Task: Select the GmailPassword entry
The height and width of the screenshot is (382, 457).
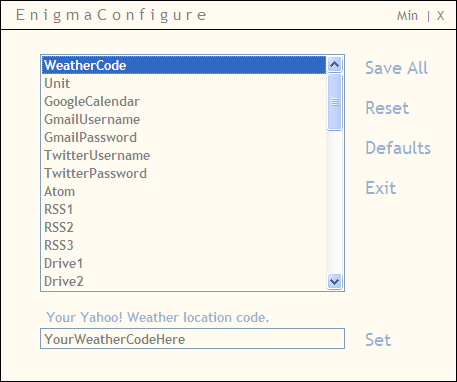Action: (184, 137)
